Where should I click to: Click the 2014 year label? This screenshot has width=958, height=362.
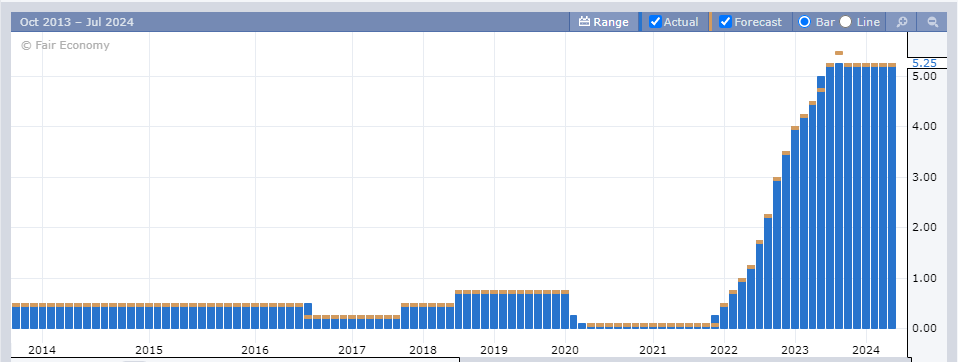coord(42,350)
